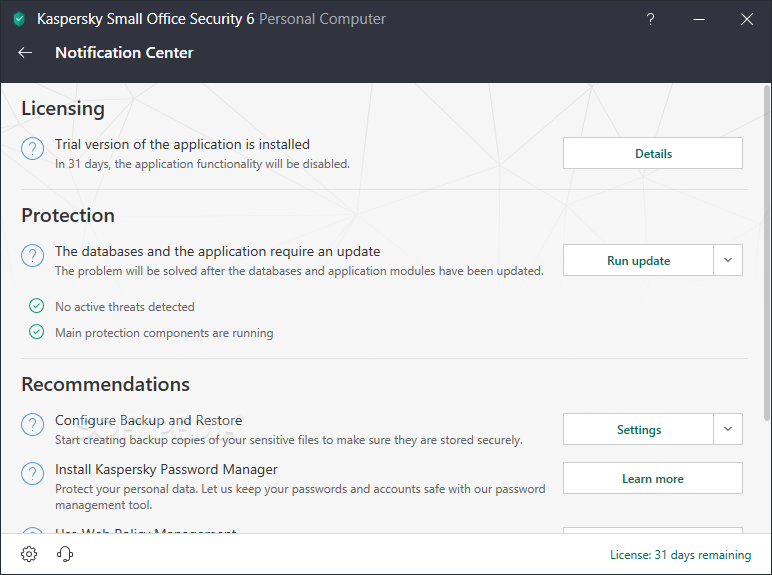The height and width of the screenshot is (575, 772).
Task: Close the Kaspersky window
Action: point(747,19)
